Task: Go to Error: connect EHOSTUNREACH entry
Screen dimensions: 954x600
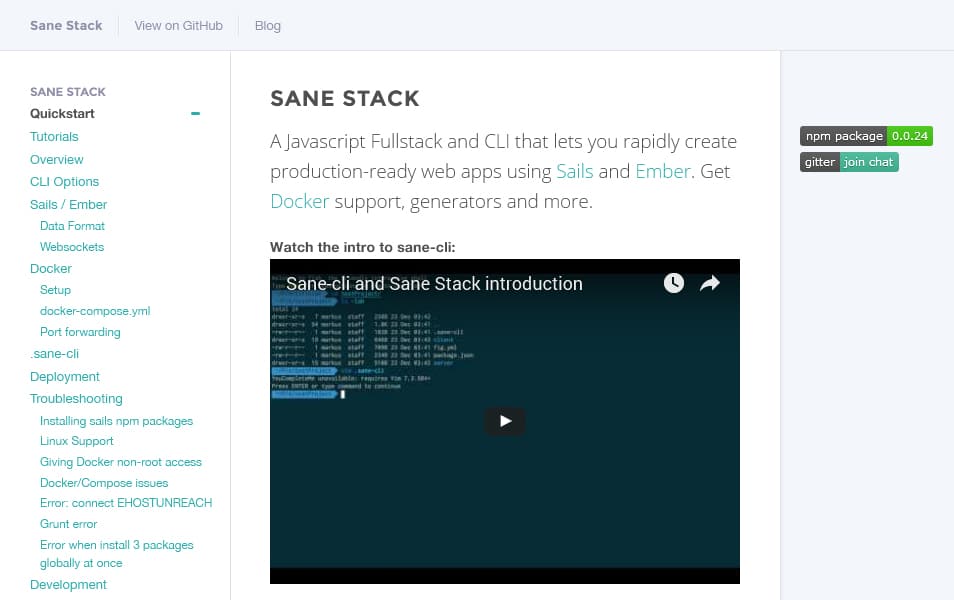Action: pos(126,503)
